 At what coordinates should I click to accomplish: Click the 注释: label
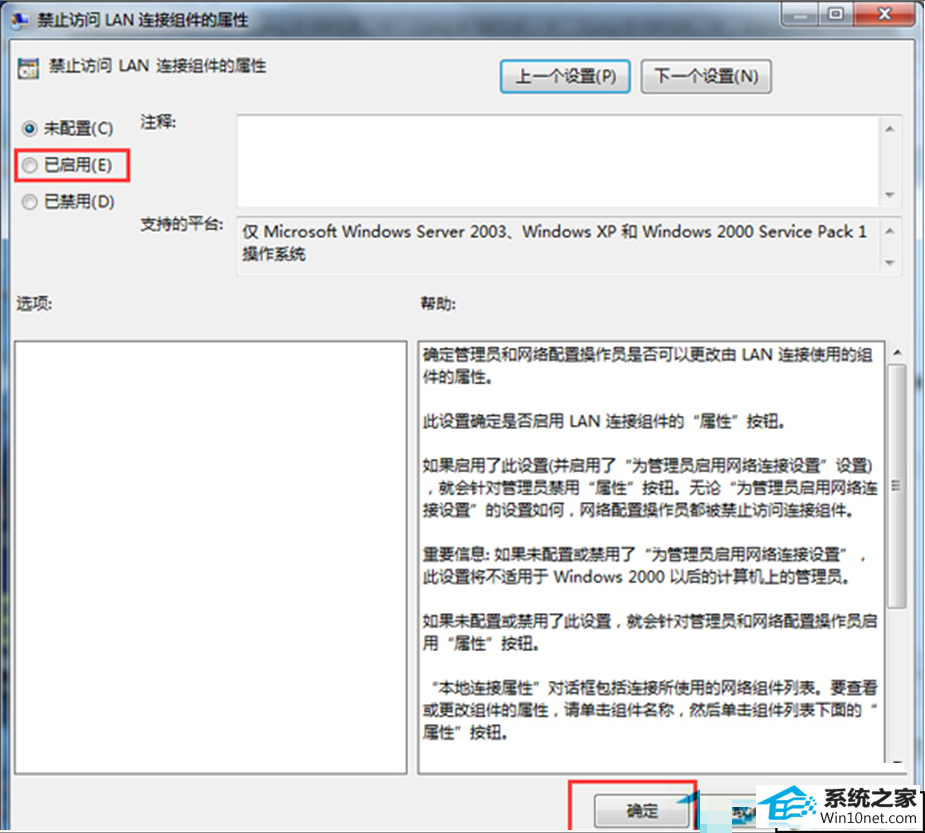click(158, 122)
